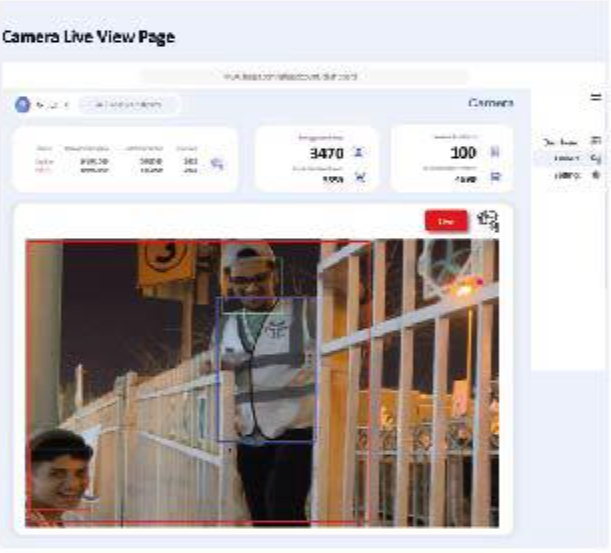Click the red Live button
Screen dimensions: 611x553
(x=445, y=221)
